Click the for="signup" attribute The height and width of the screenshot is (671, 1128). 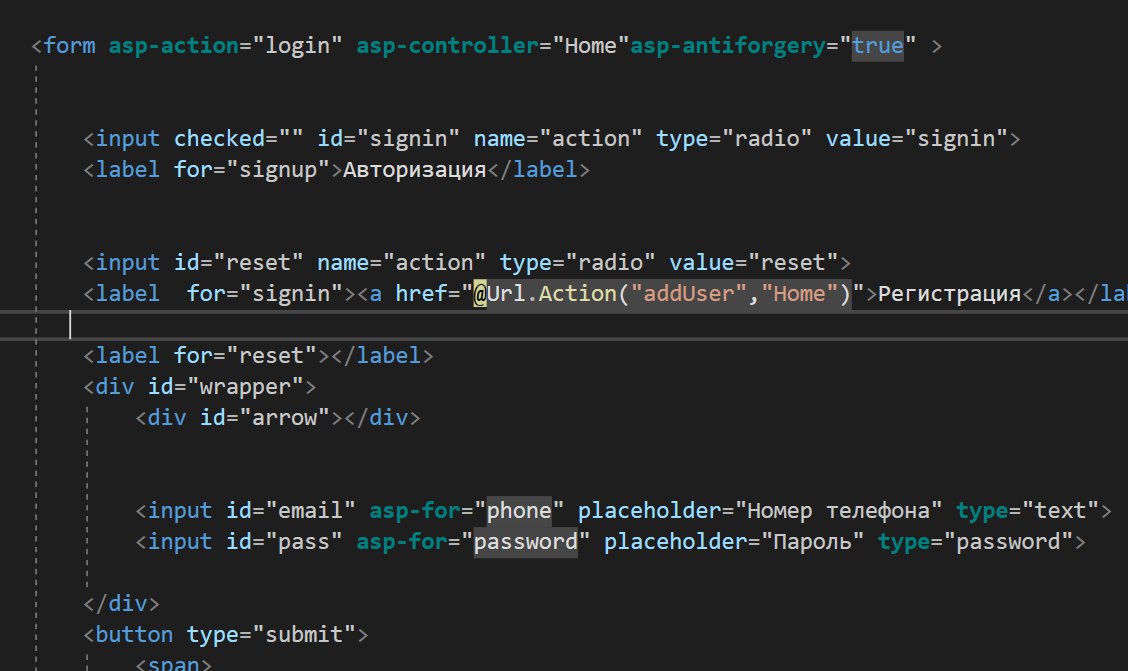(252, 170)
